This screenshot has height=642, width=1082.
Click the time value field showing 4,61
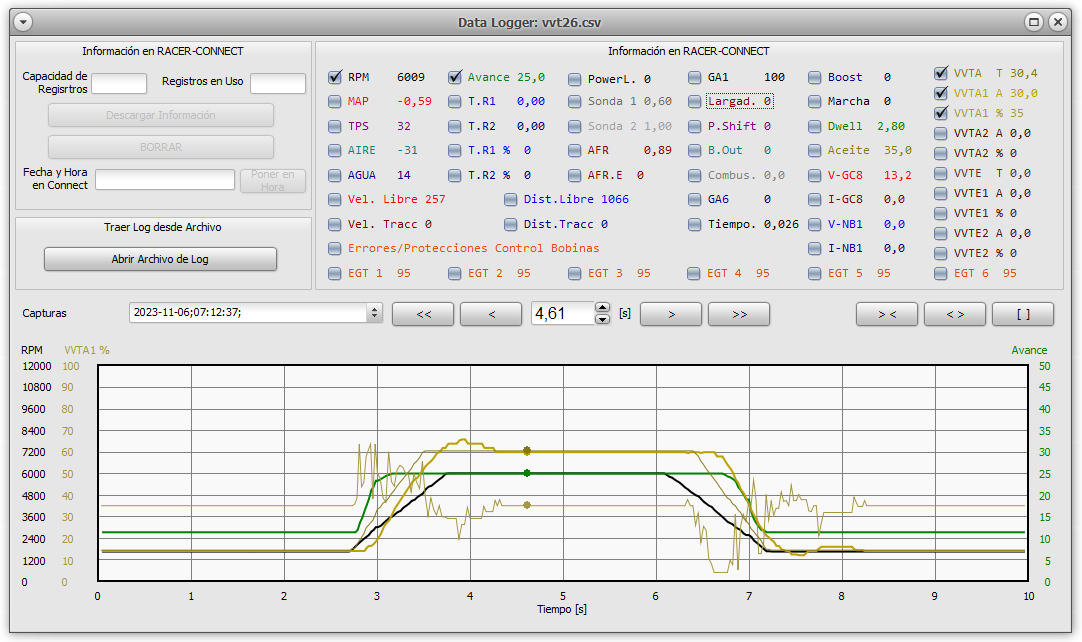tap(562, 313)
